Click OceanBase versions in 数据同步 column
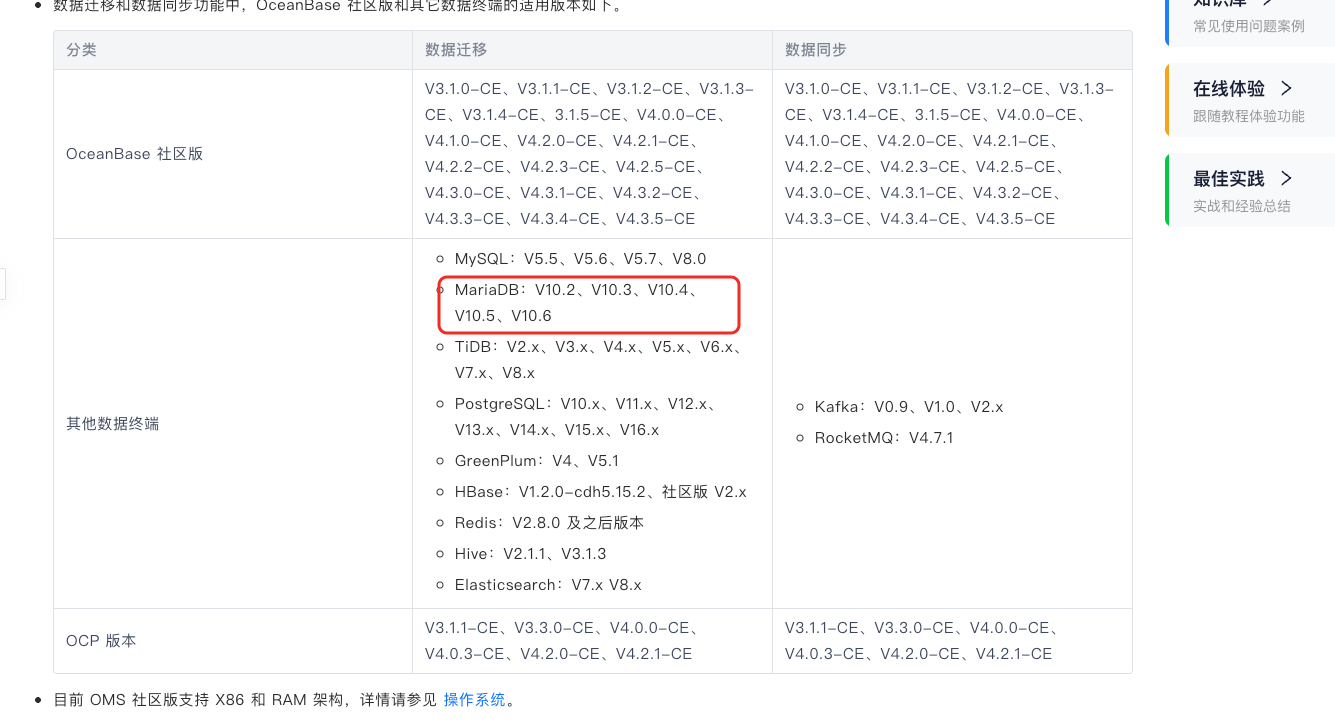 (950, 154)
